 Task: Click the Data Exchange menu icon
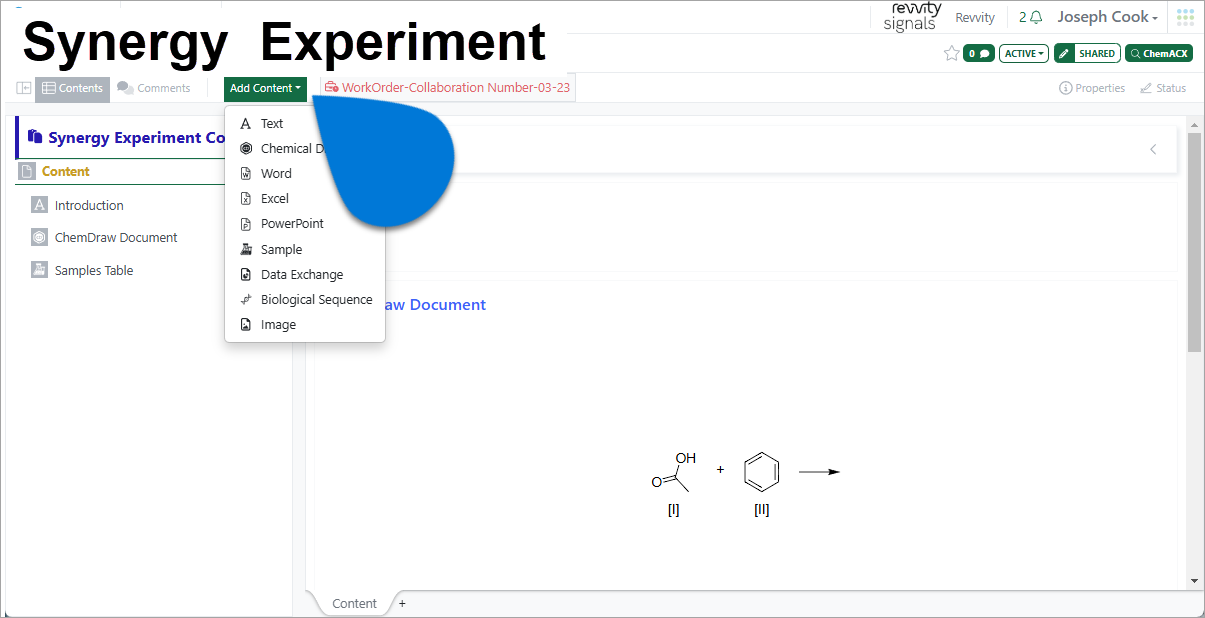246,275
